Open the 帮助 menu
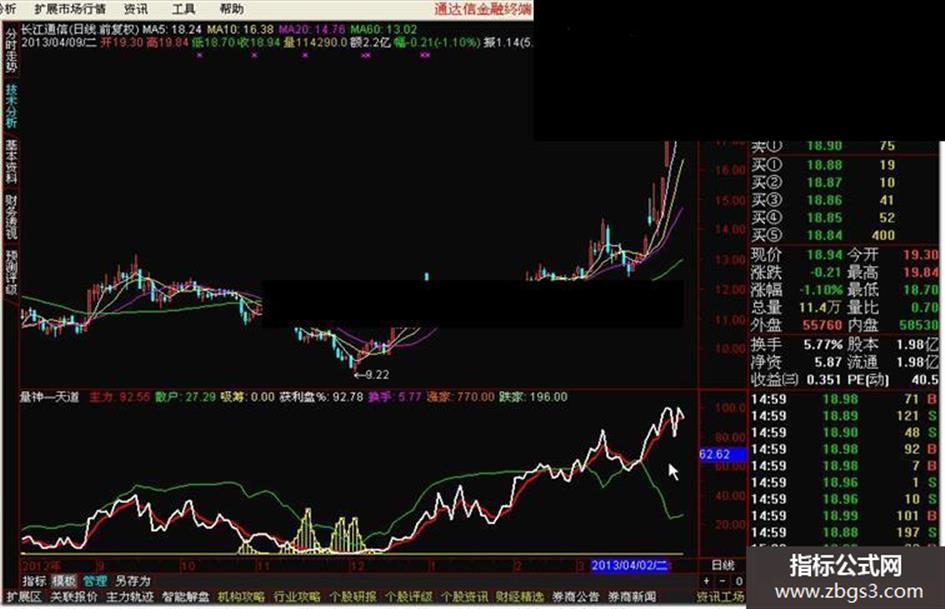Screen dimensions: 945x609 231,9
